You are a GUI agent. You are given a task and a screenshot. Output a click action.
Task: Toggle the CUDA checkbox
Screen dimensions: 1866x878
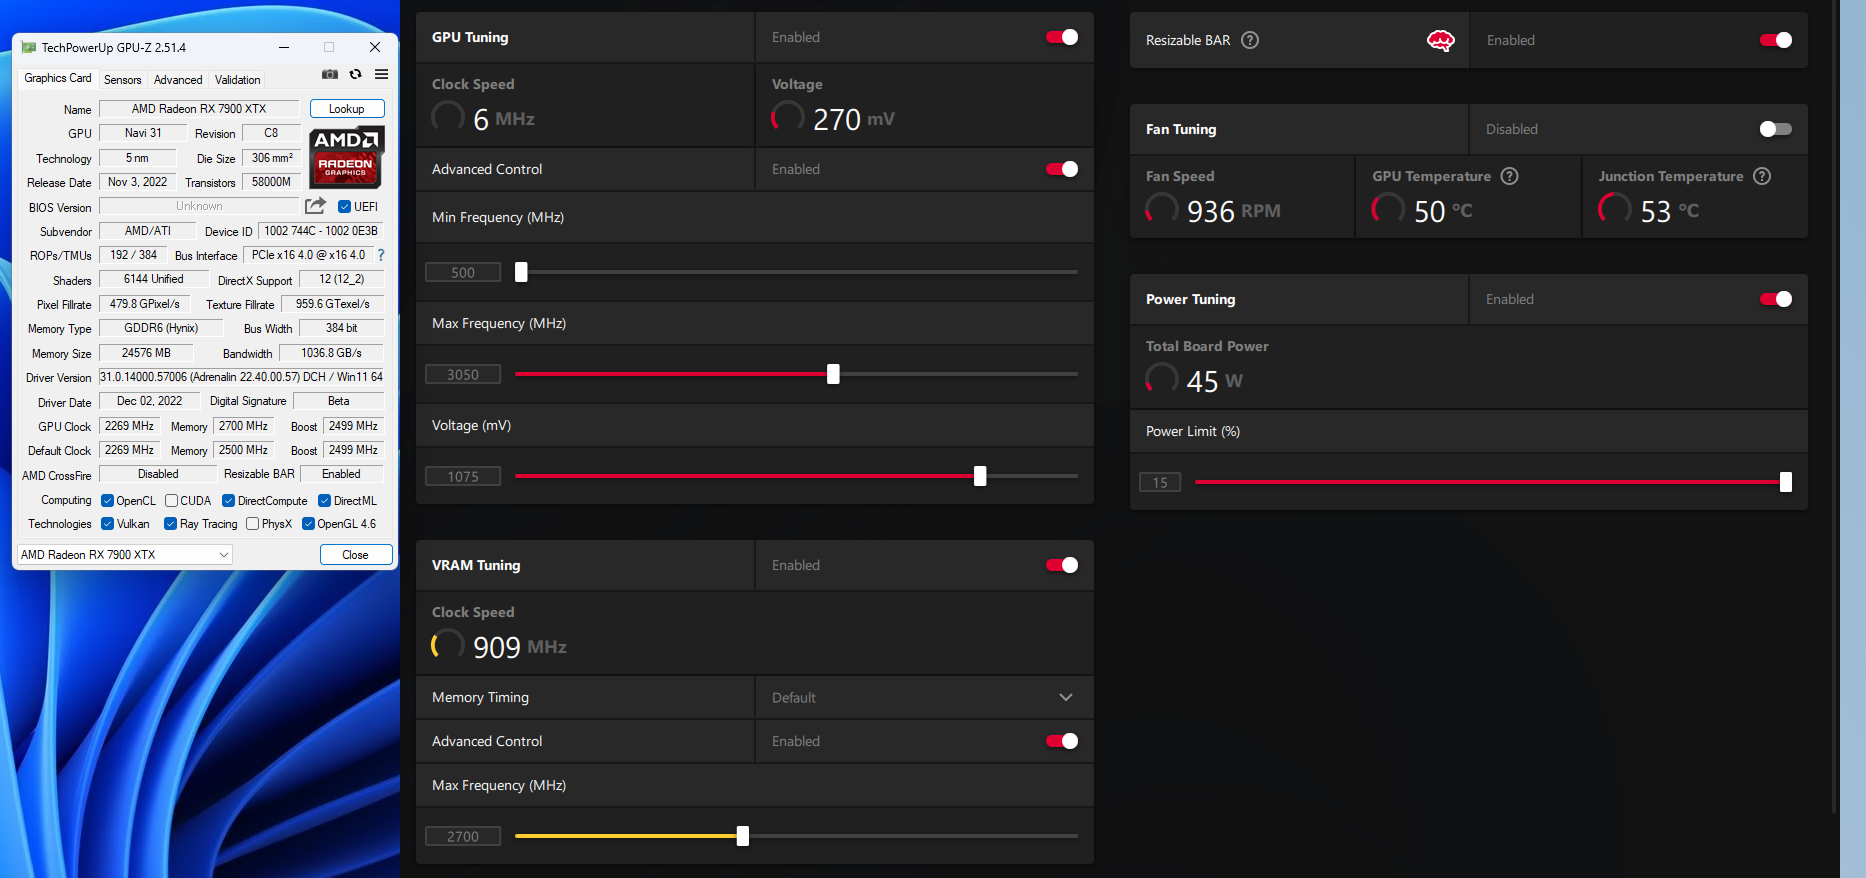(171, 501)
